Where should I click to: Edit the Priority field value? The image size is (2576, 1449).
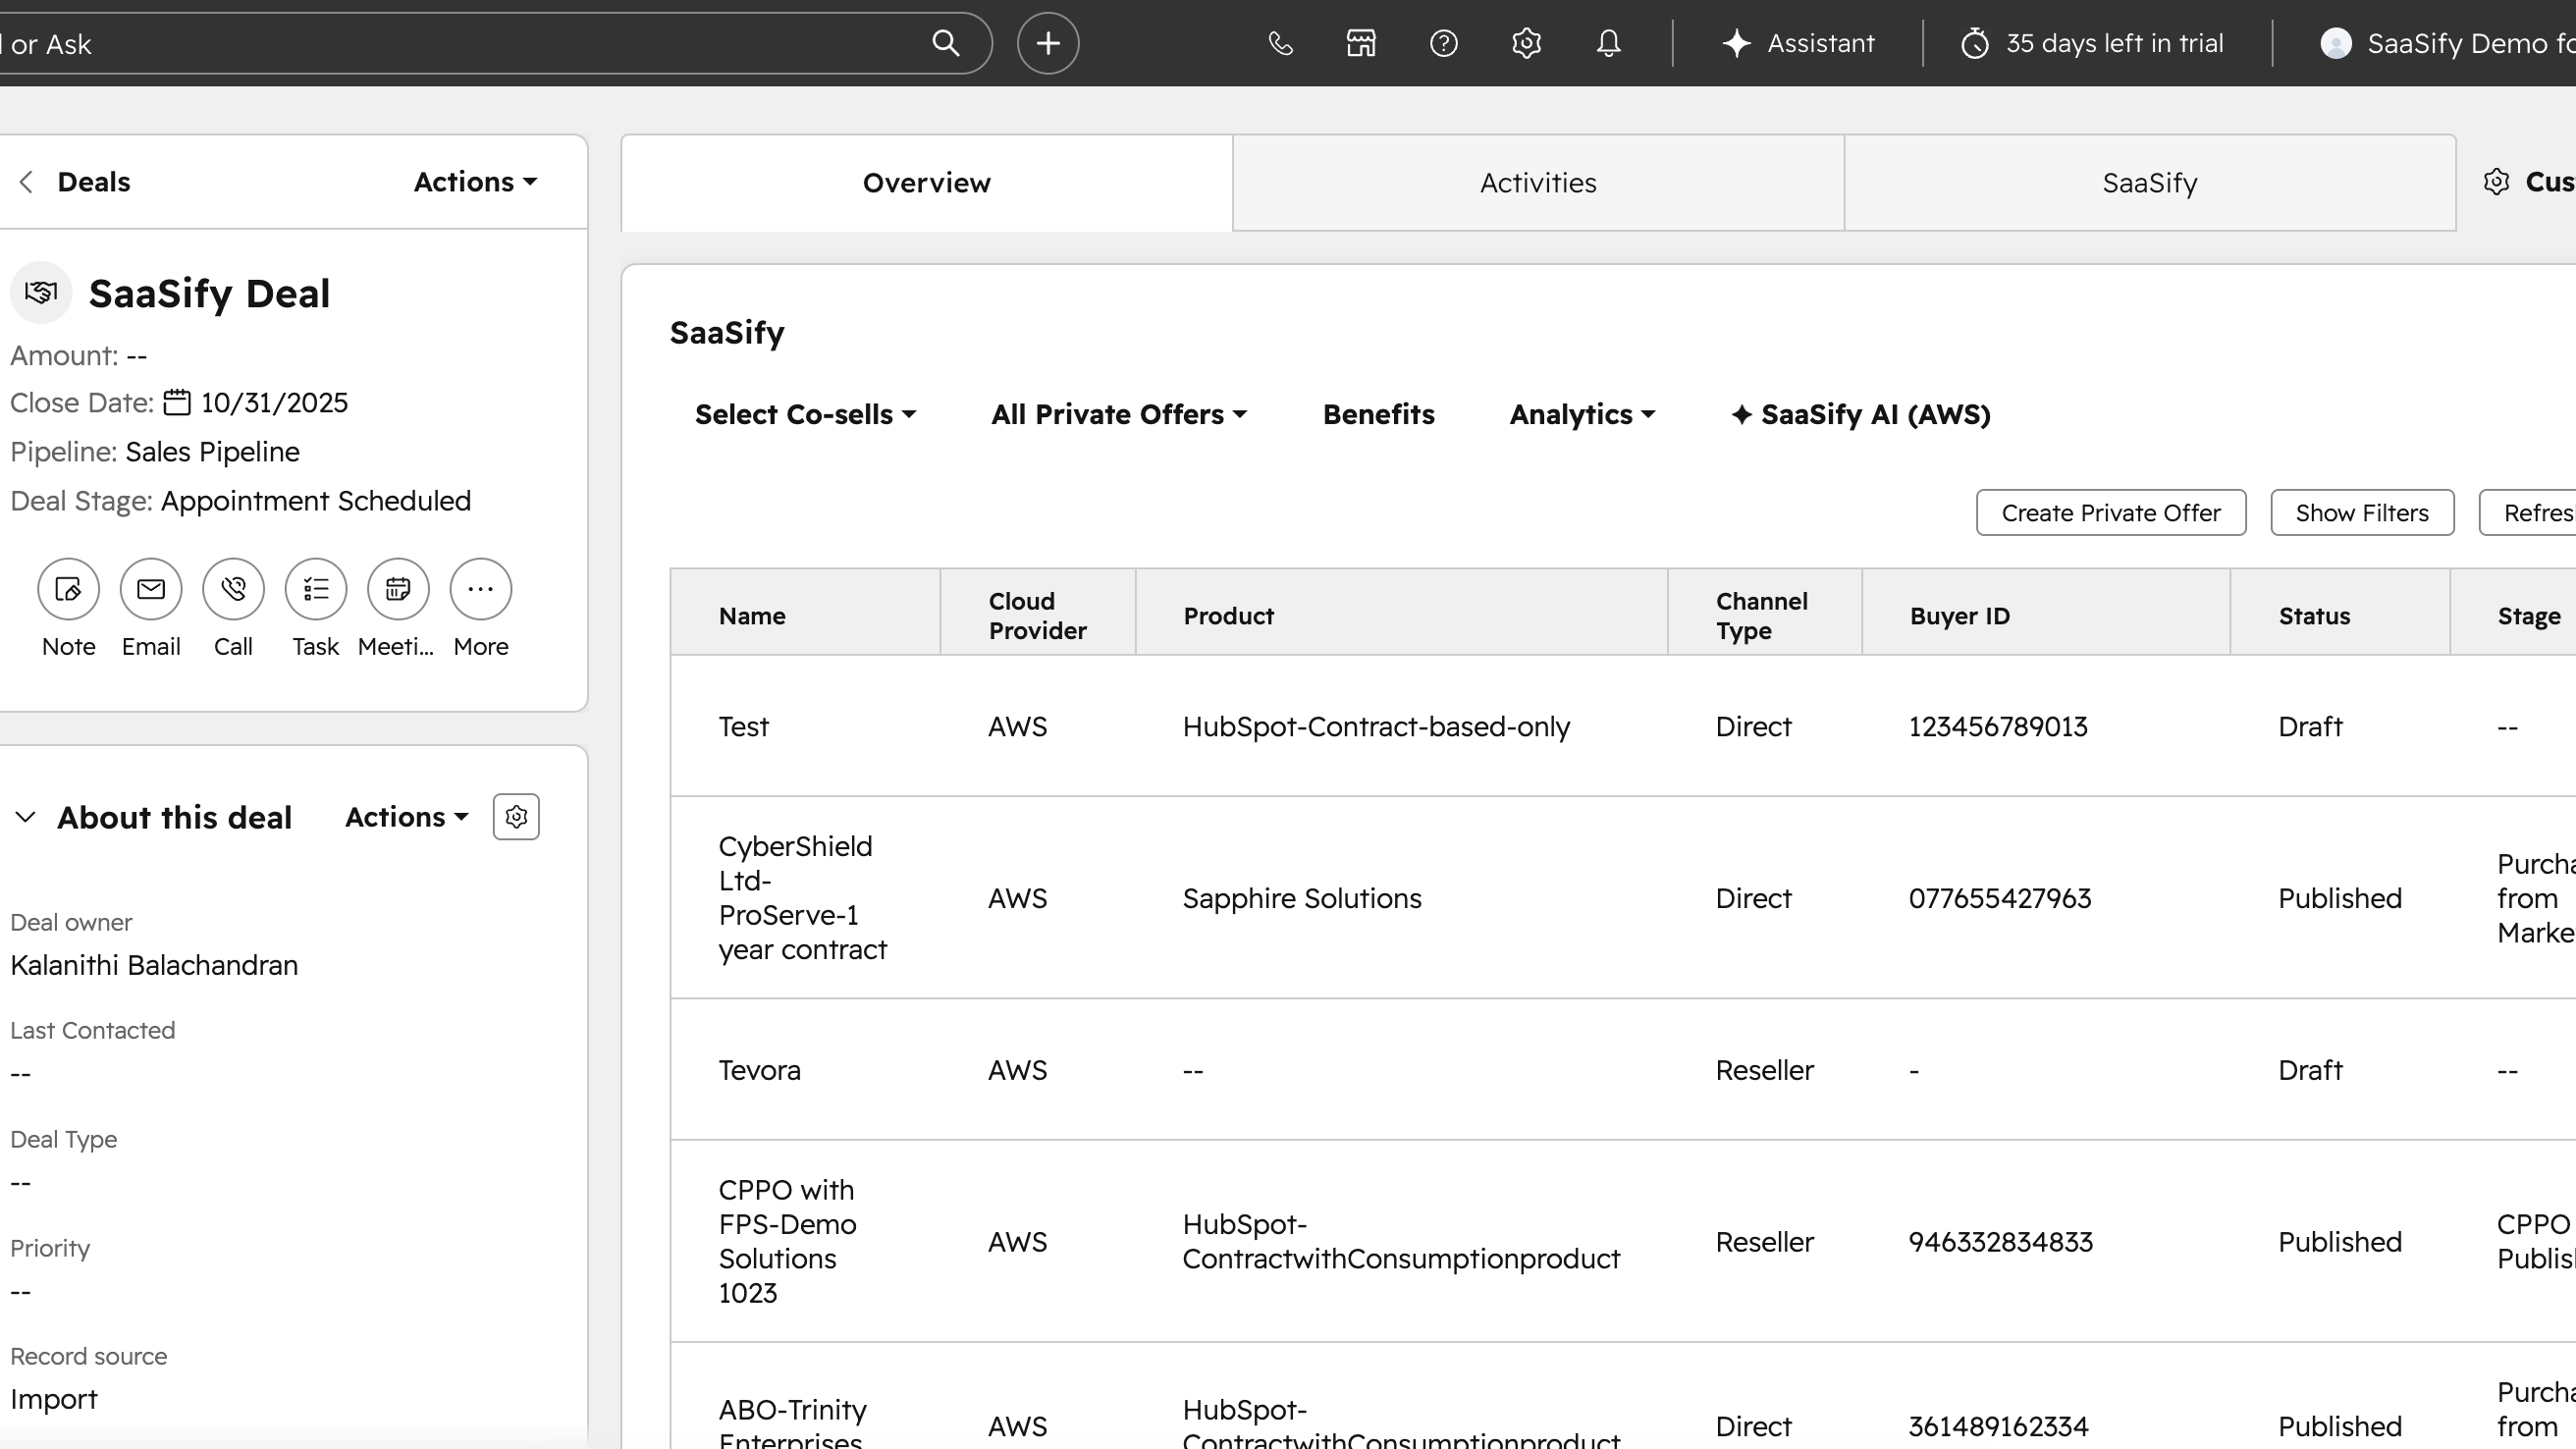[21, 1292]
